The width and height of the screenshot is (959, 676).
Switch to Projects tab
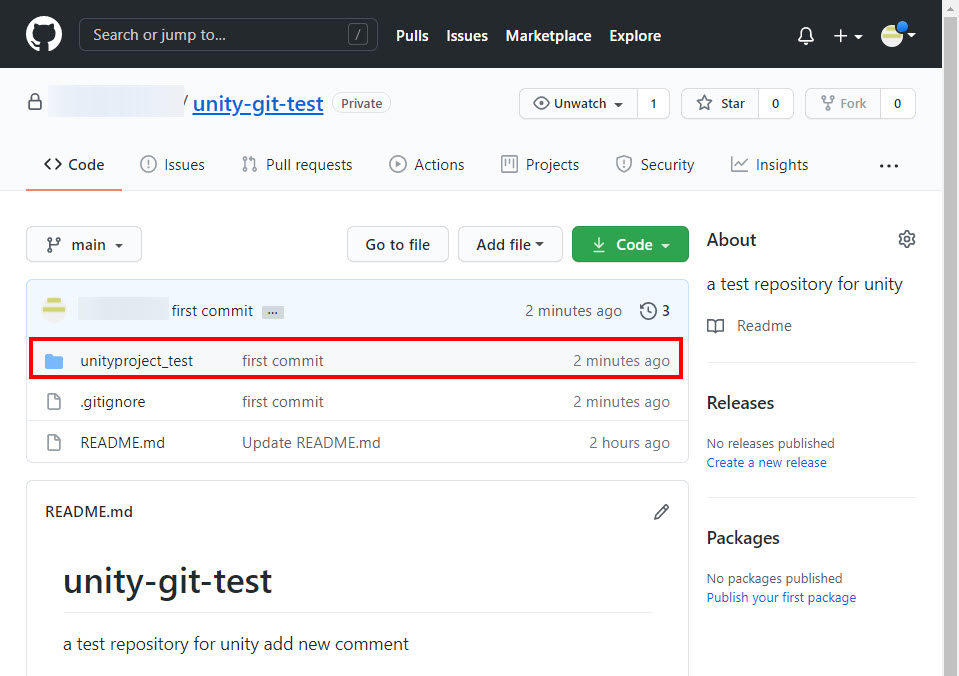[539, 165]
